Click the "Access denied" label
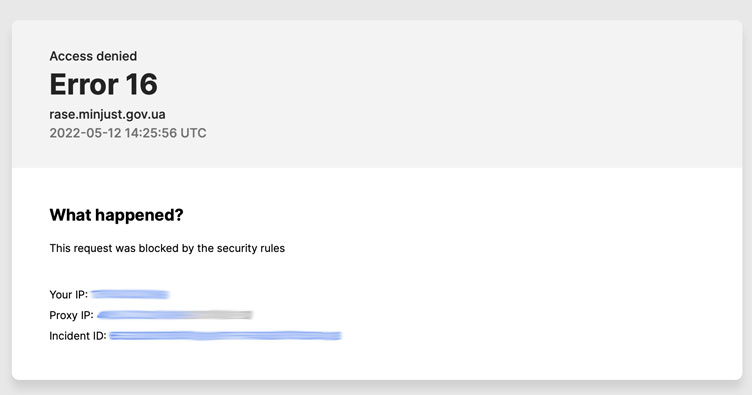 coord(93,56)
